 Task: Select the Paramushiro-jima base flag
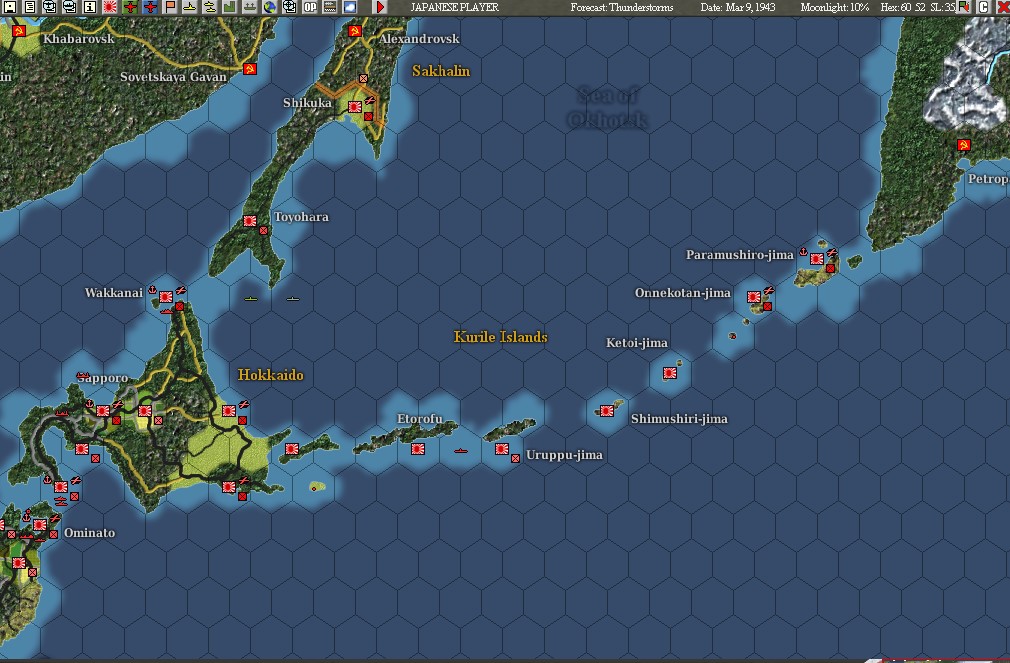[817, 259]
